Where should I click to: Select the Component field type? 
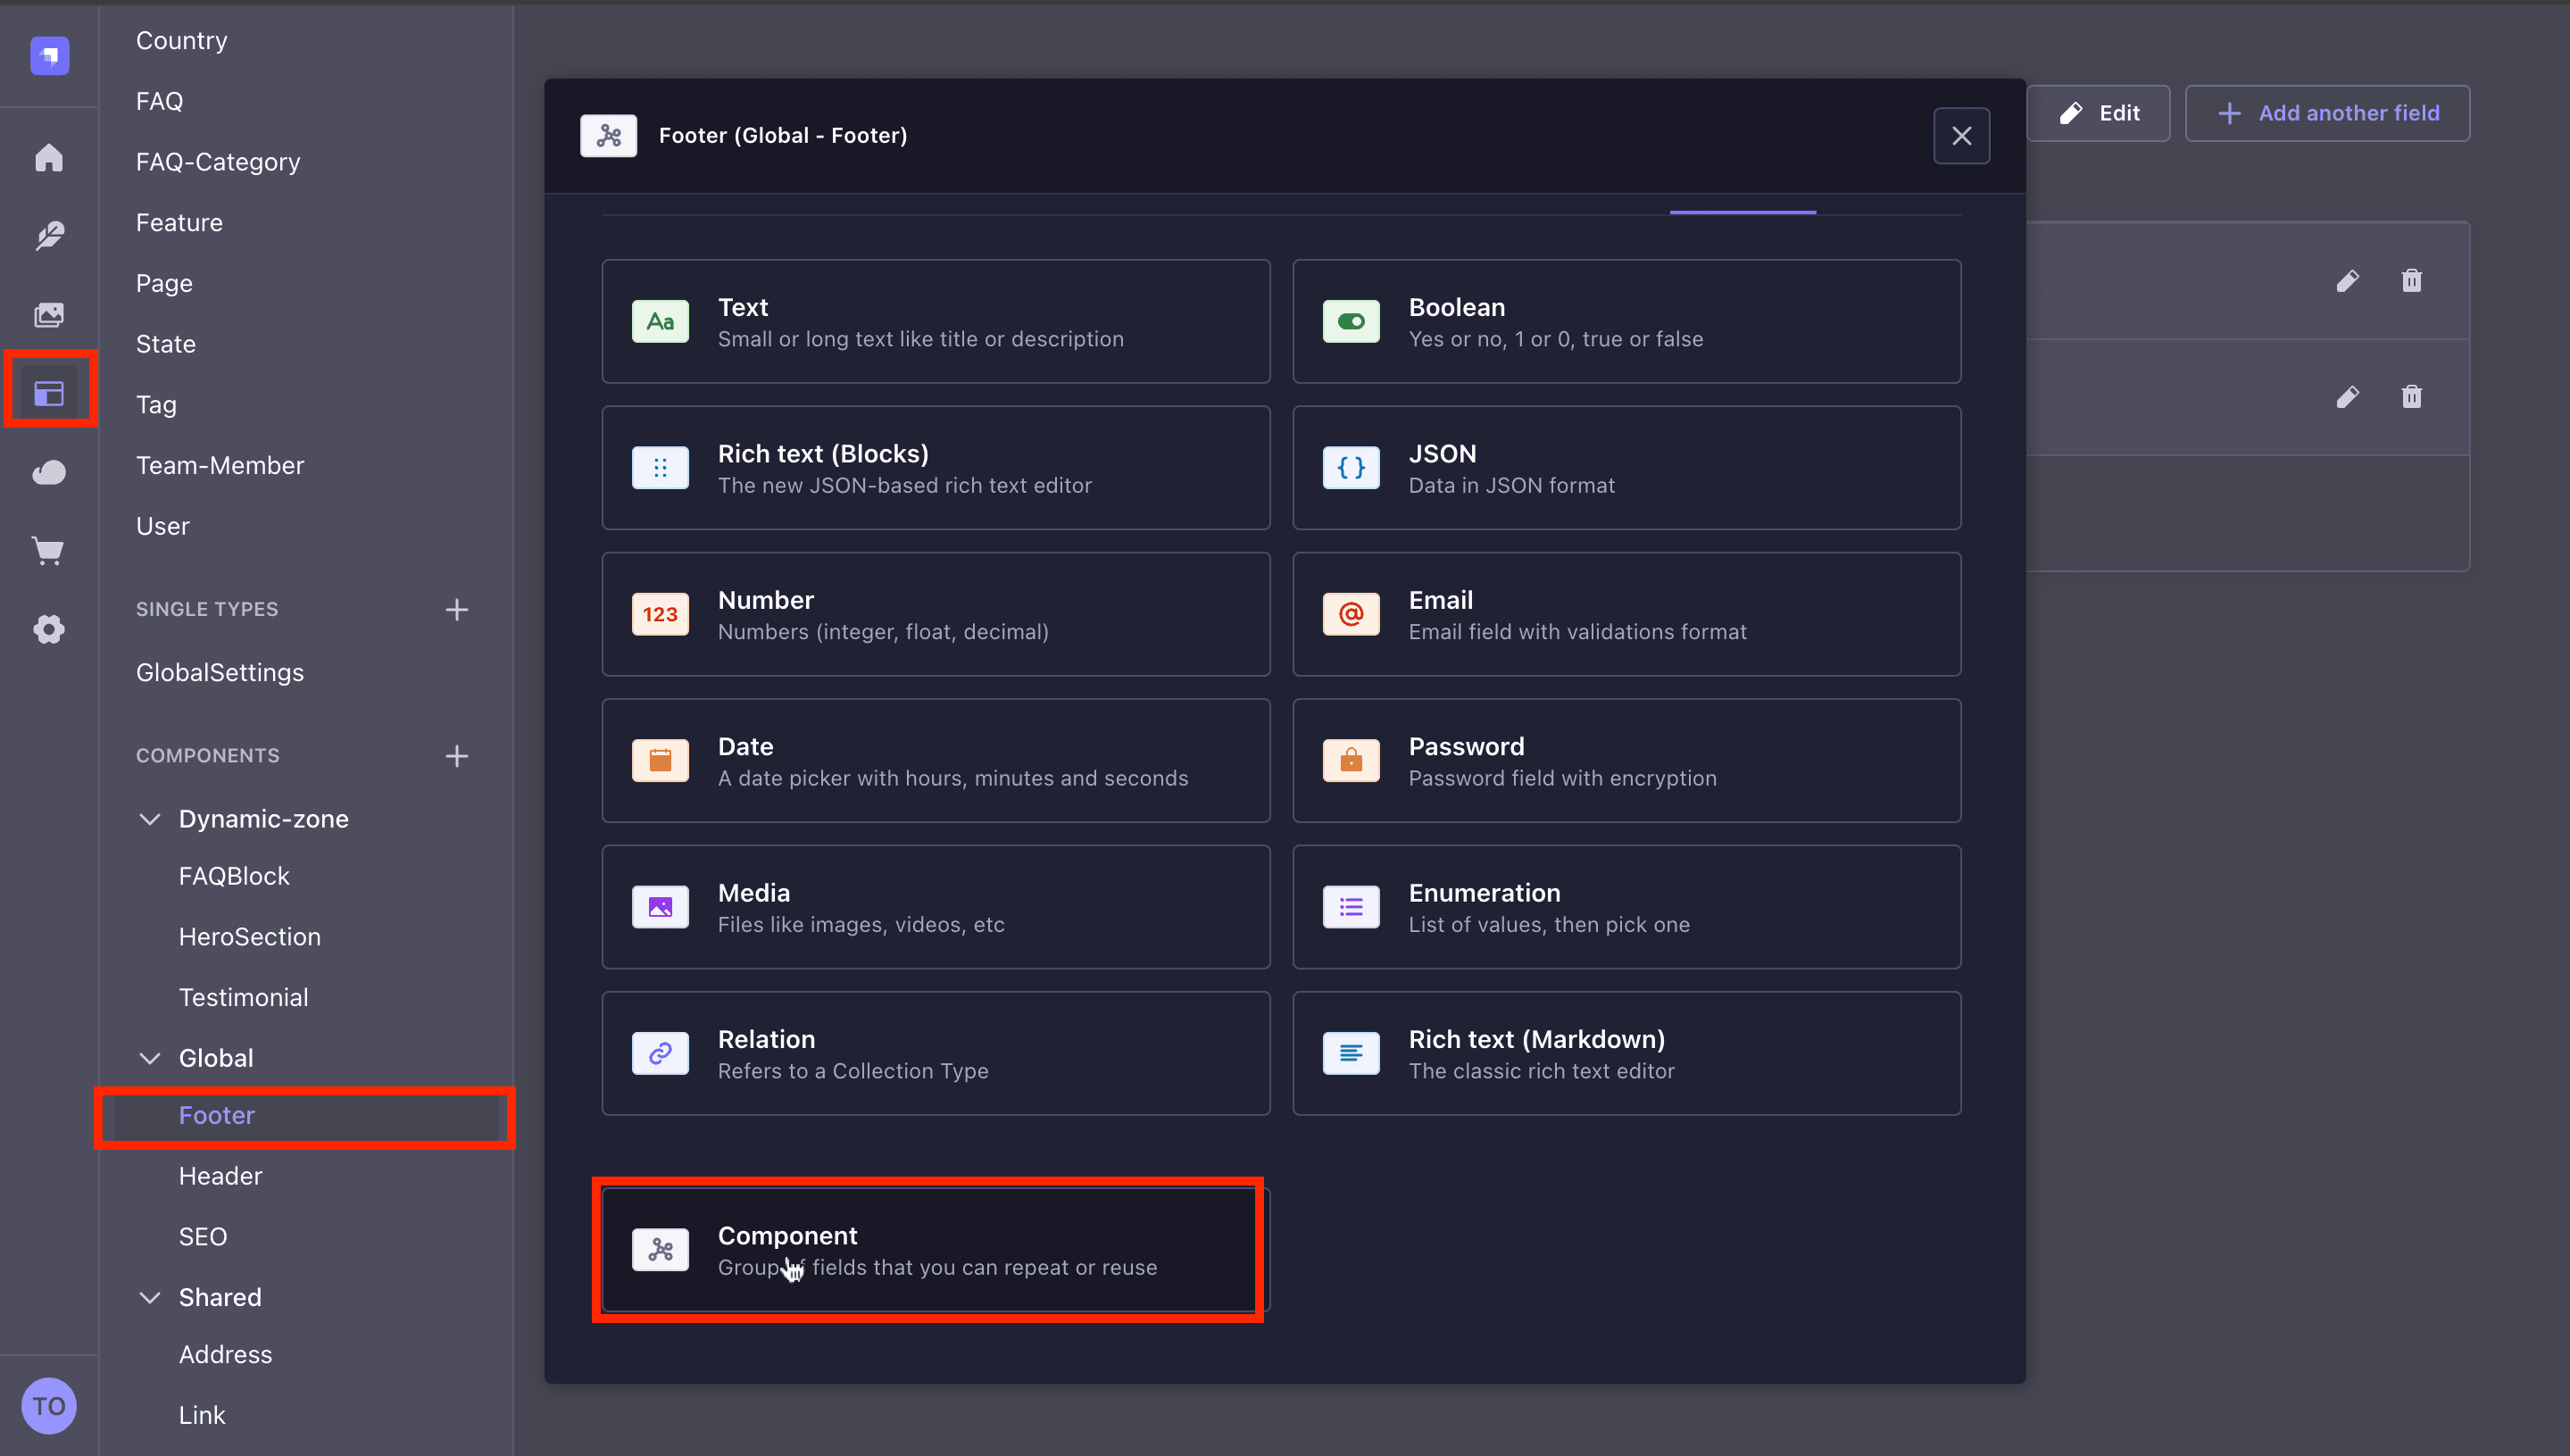pyautogui.click(x=936, y=1250)
